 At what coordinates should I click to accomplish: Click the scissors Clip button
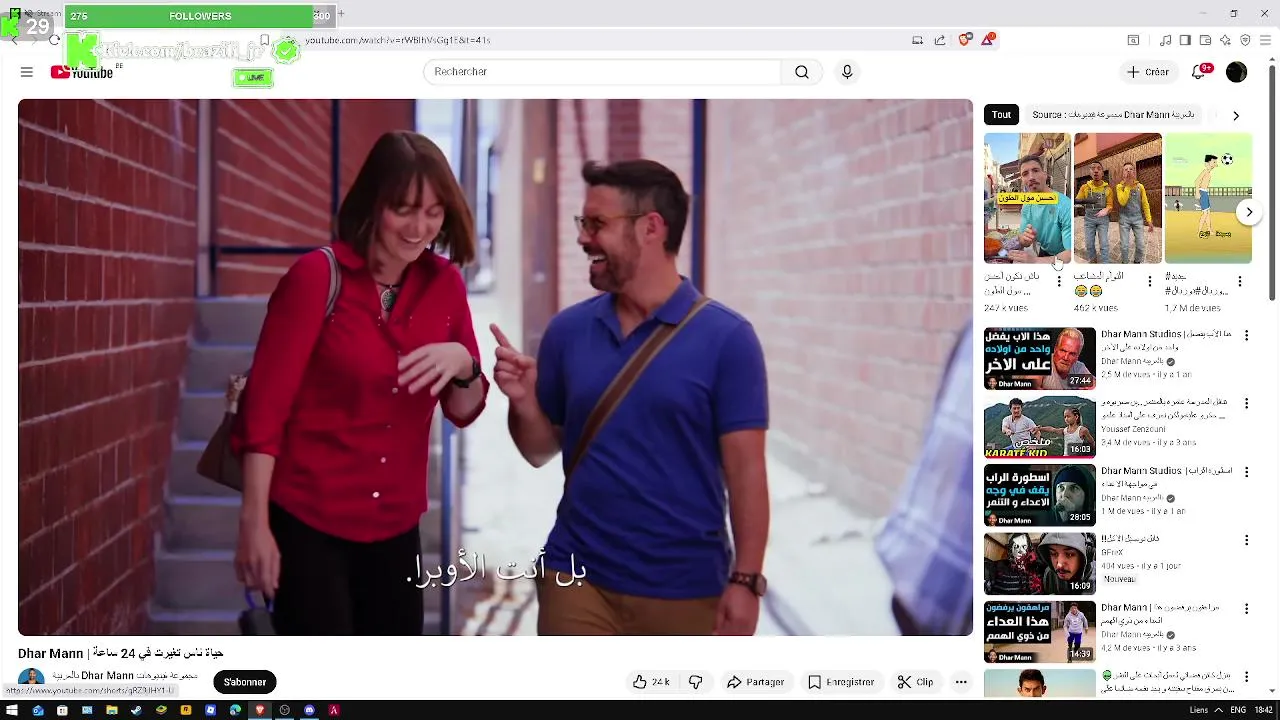[915, 682]
